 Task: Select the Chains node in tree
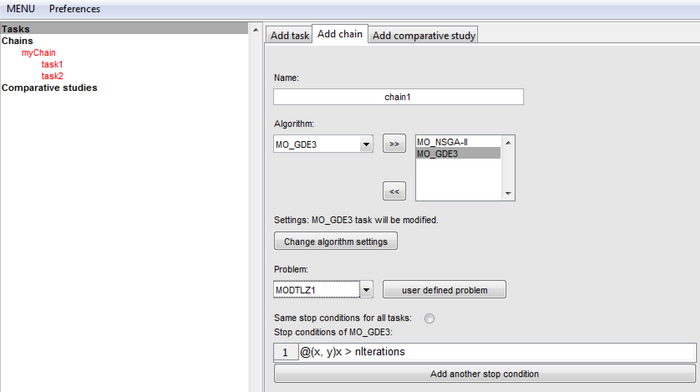pos(17,41)
